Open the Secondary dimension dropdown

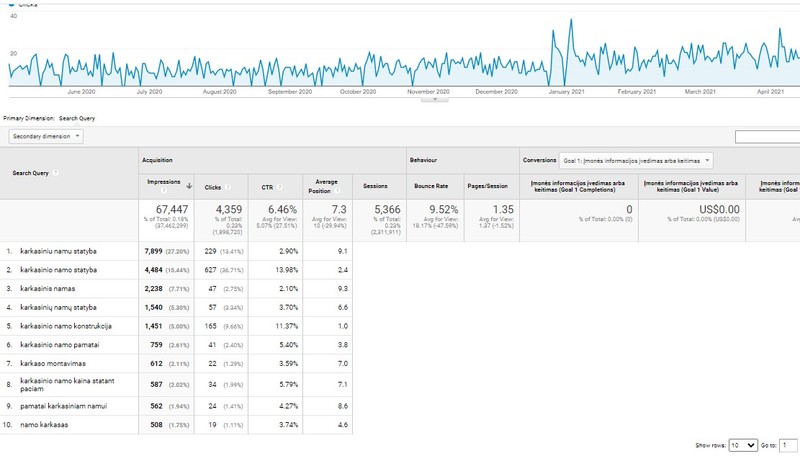pyautogui.click(x=46, y=136)
